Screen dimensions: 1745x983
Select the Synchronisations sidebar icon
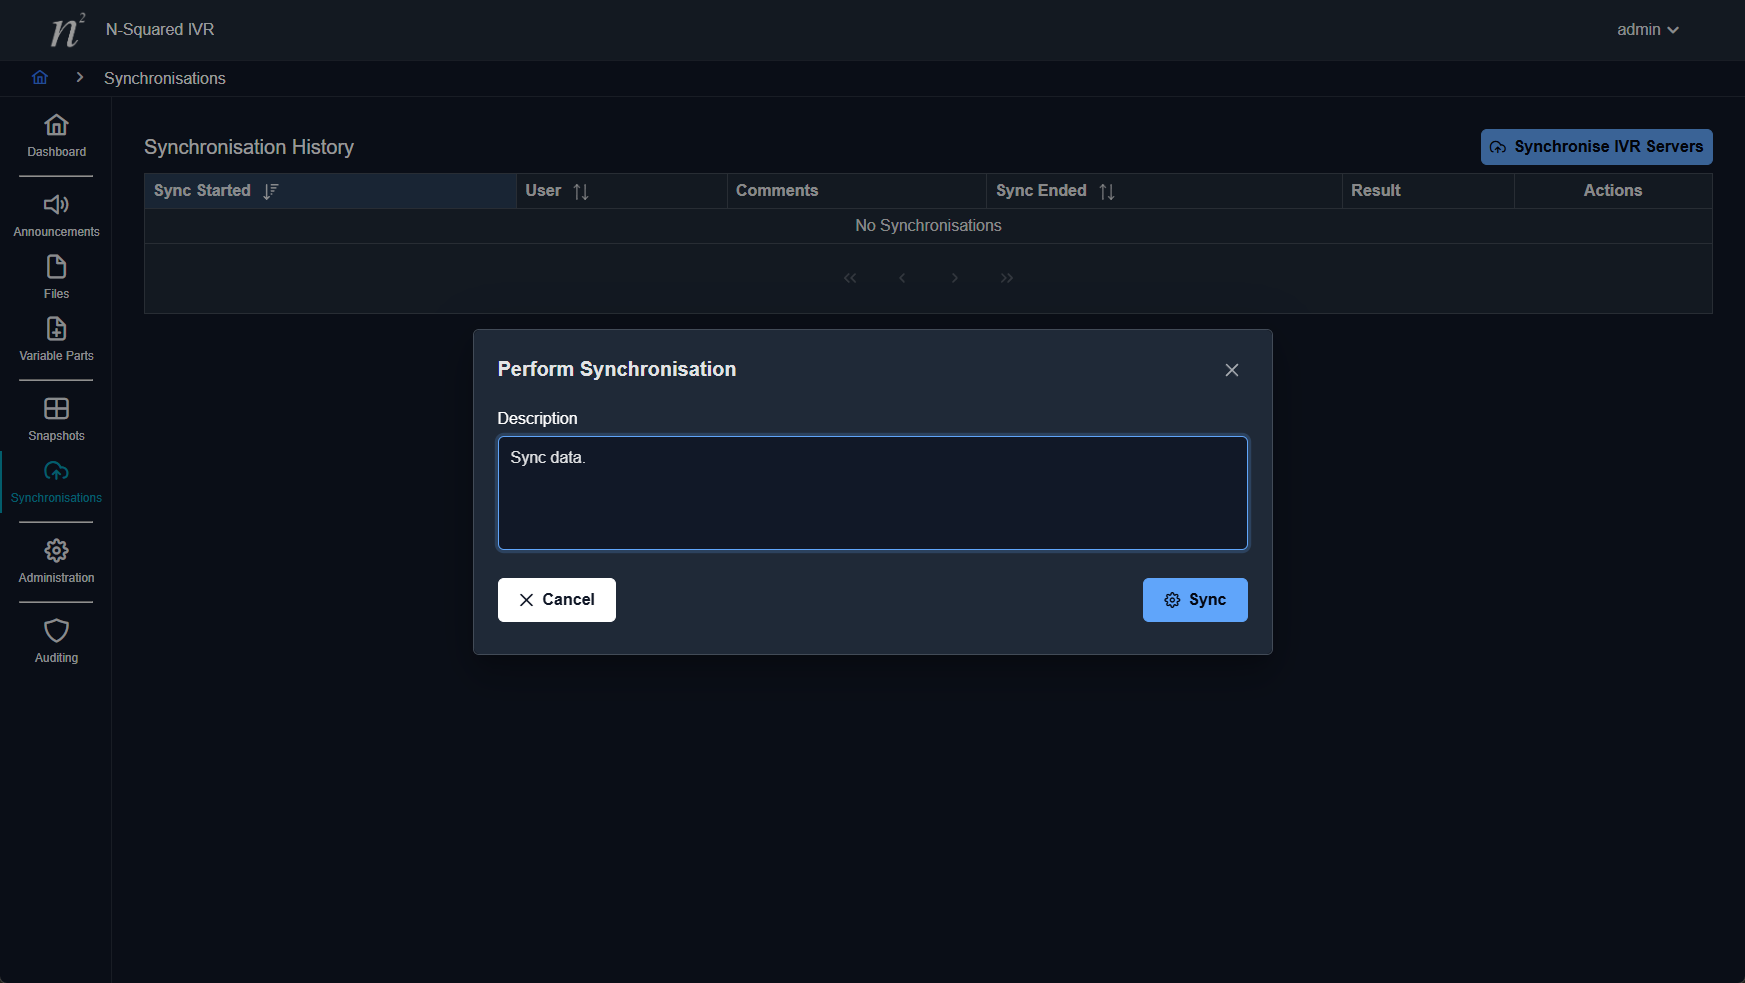tap(56, 472)
